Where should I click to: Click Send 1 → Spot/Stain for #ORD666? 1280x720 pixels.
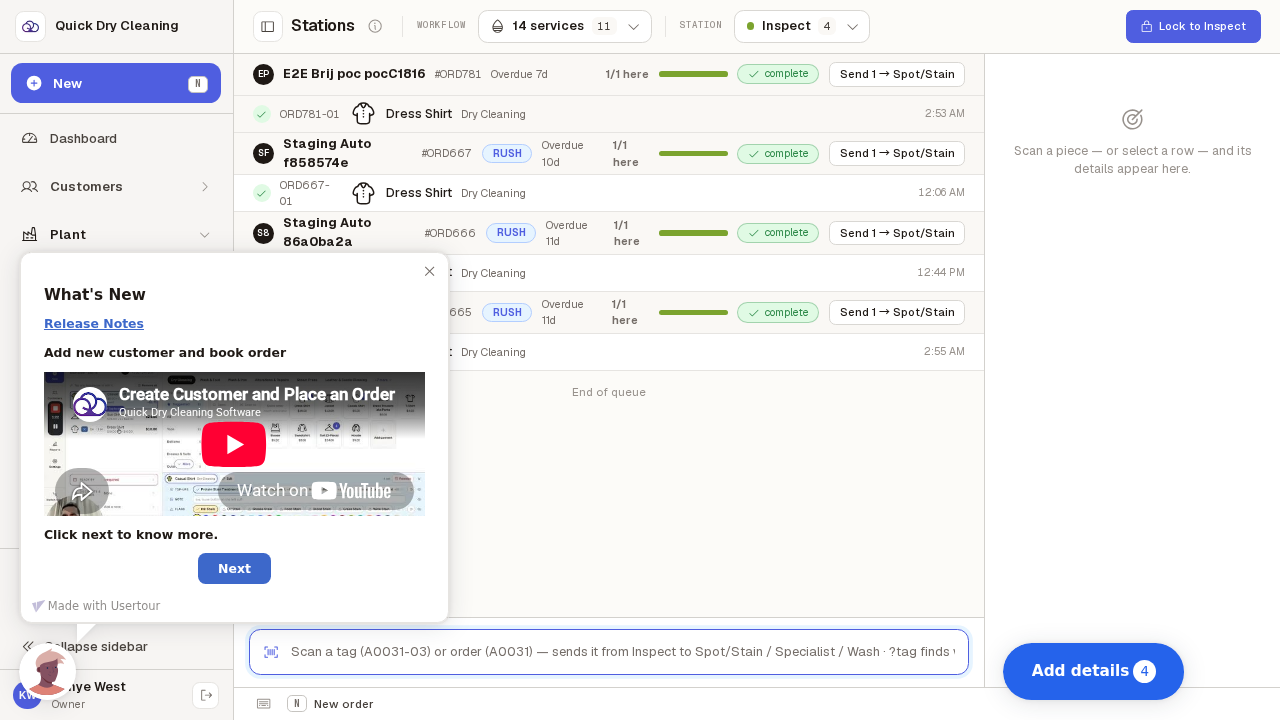click(x=897, y=233)
